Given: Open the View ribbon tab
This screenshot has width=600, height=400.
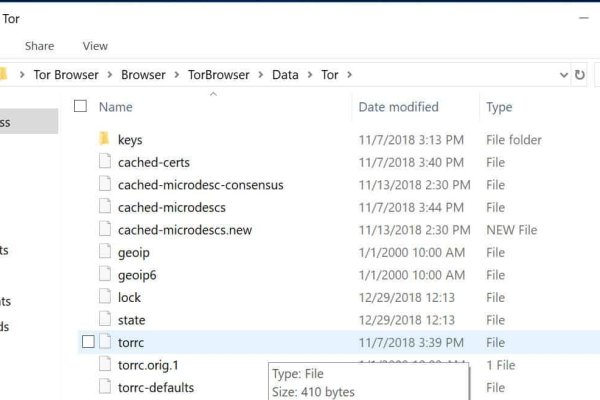Looking at the screenshot, I should point(95,46).
